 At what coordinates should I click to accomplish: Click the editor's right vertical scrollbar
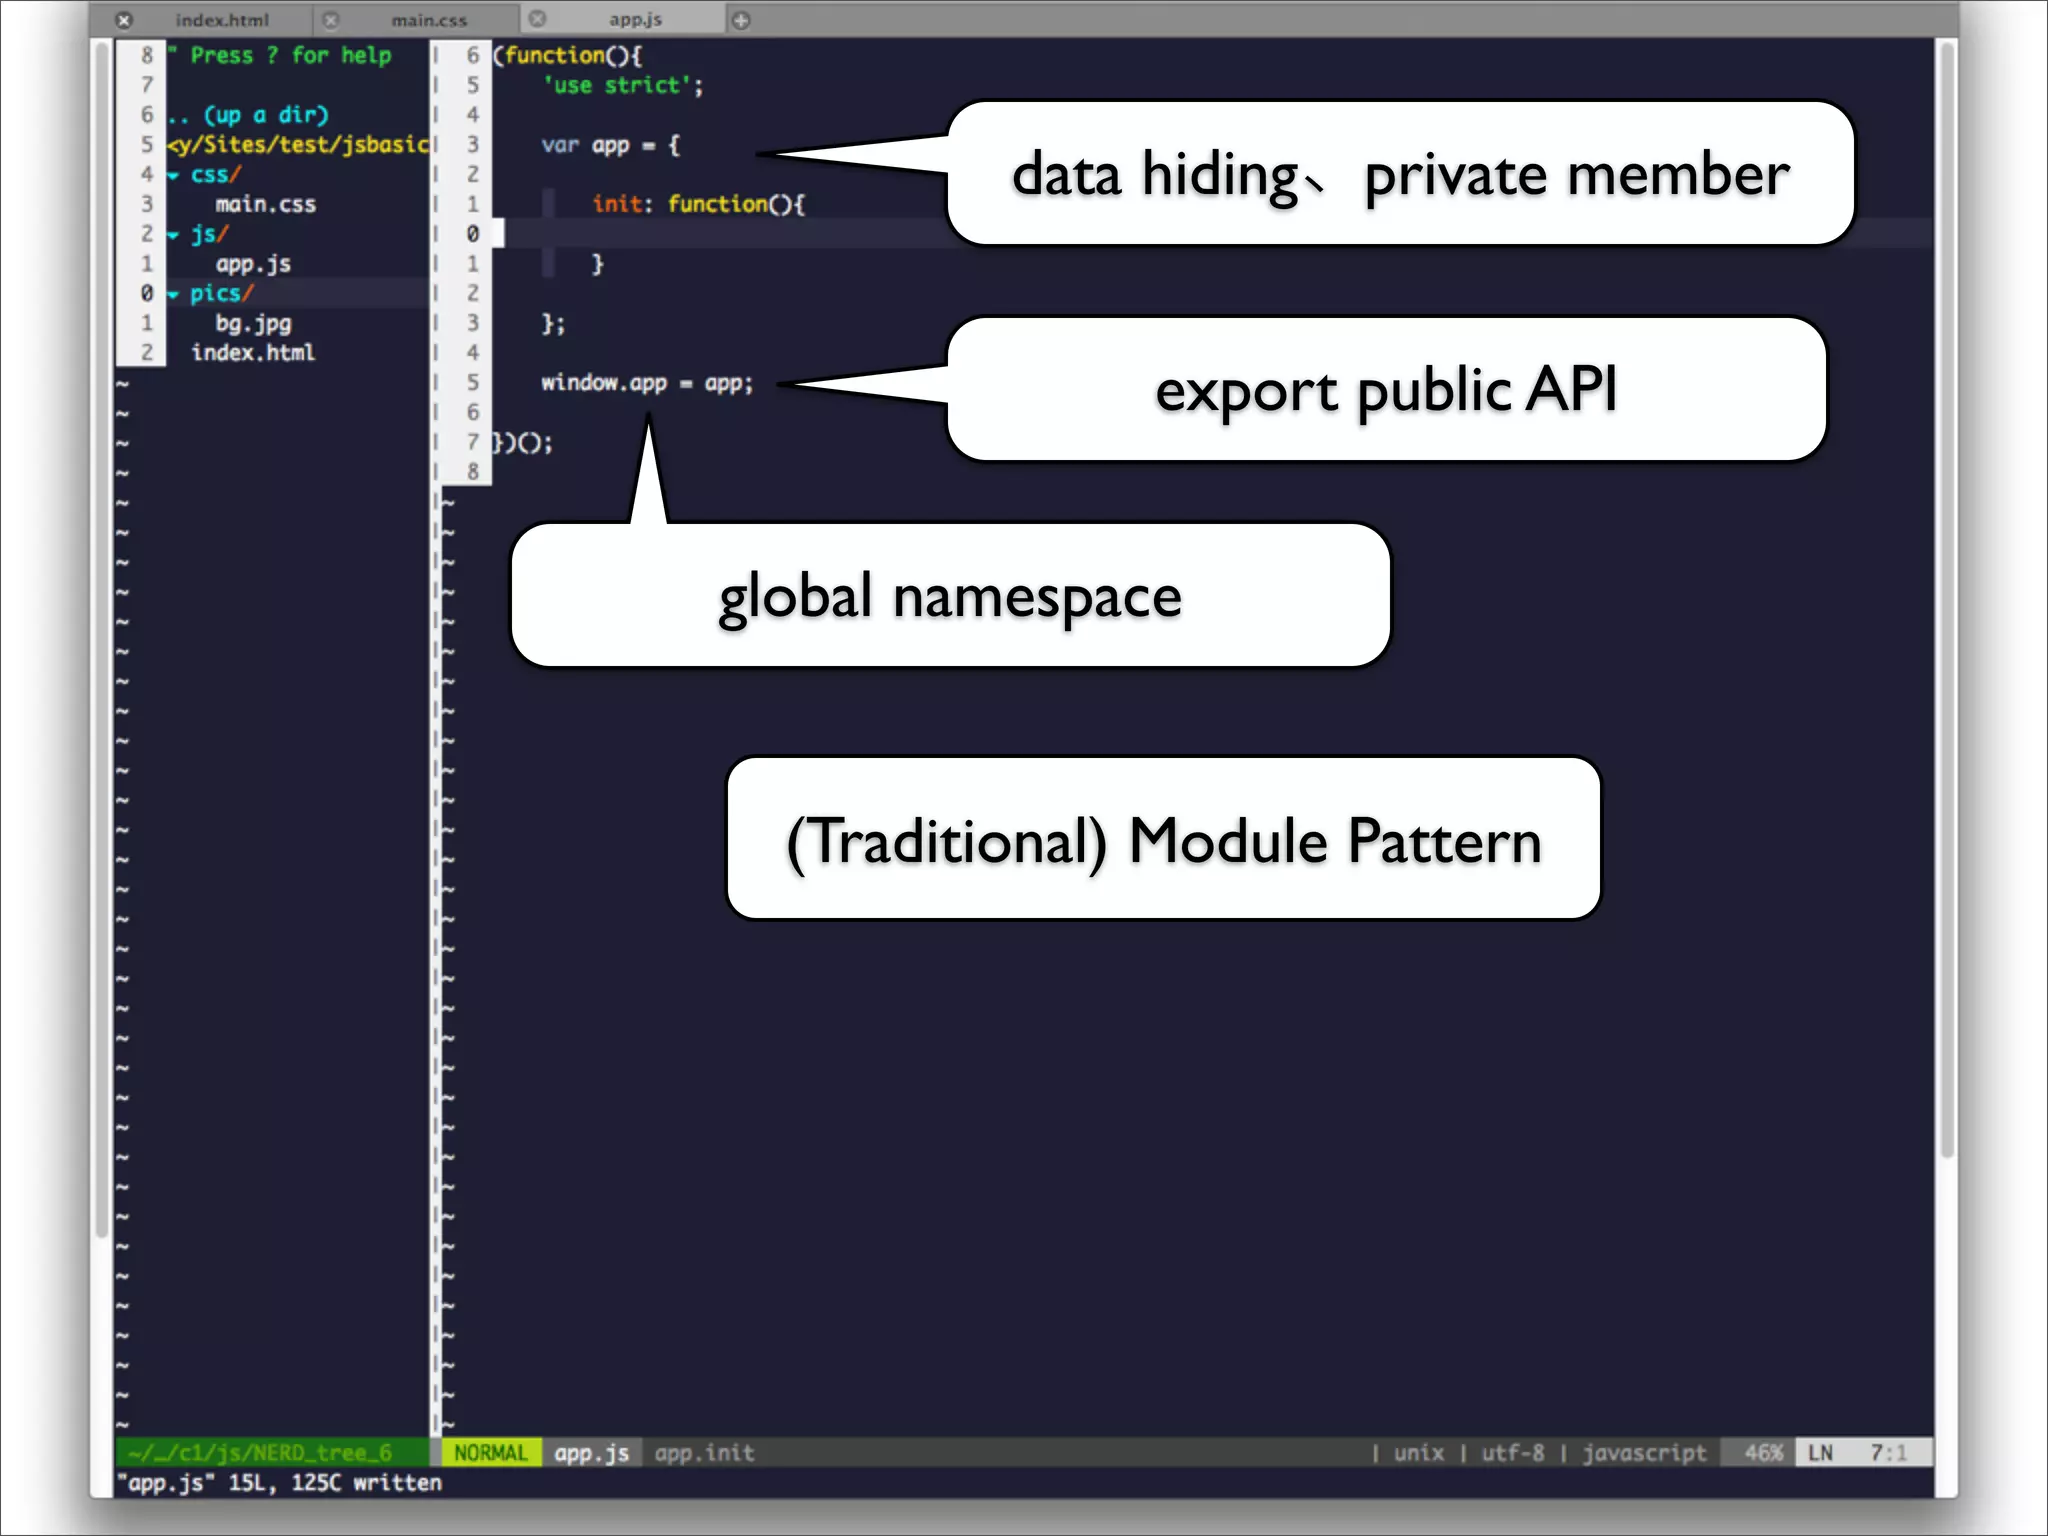(x=1946, y=600)
